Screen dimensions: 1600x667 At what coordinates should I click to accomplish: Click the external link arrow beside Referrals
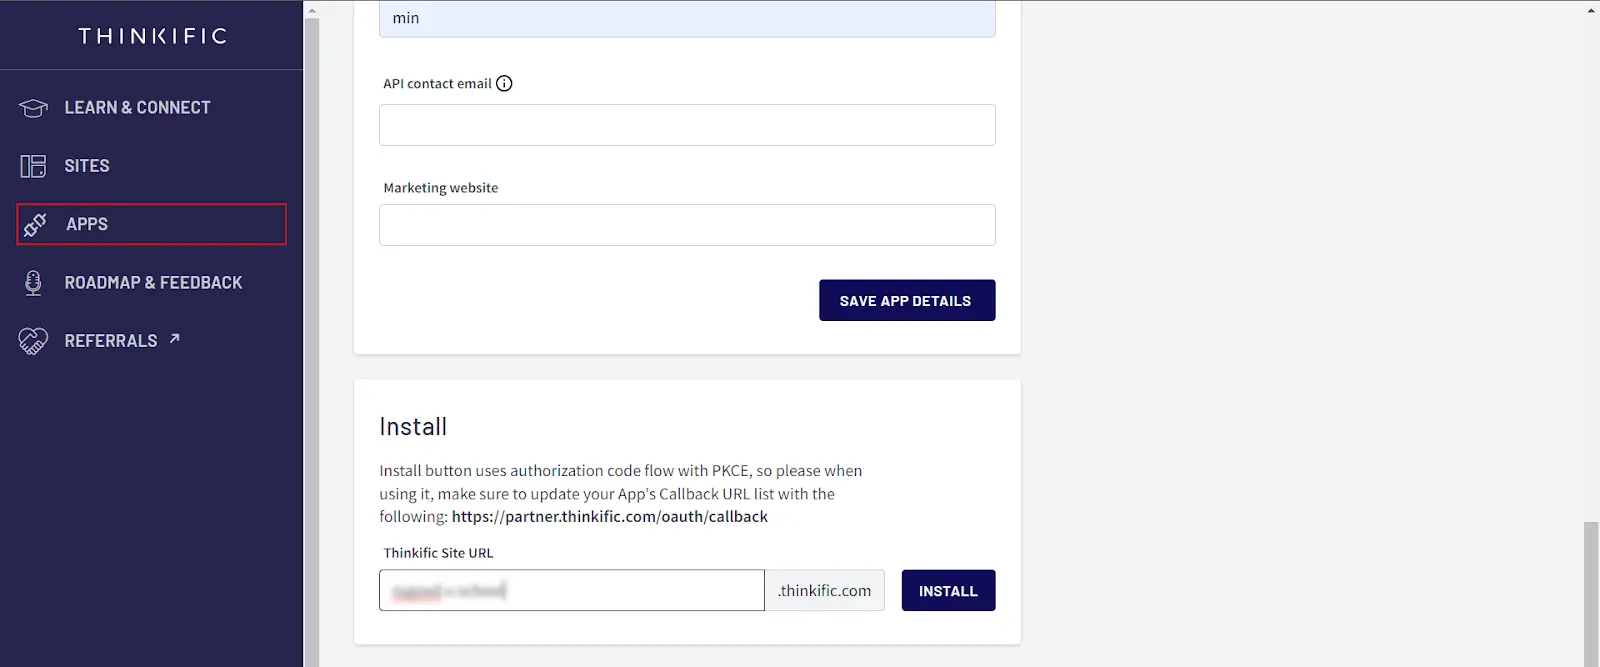(174, 338)
